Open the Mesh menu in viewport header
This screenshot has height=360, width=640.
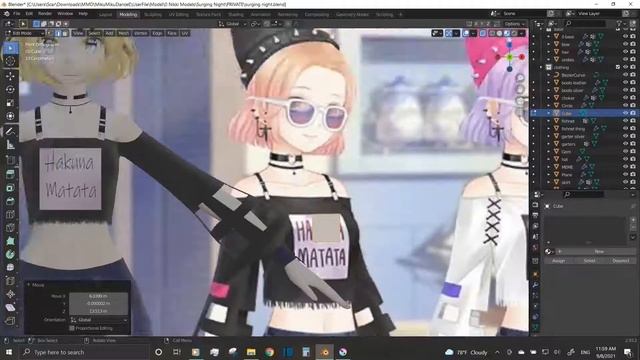pyautogui.click(x=123, y=33)
